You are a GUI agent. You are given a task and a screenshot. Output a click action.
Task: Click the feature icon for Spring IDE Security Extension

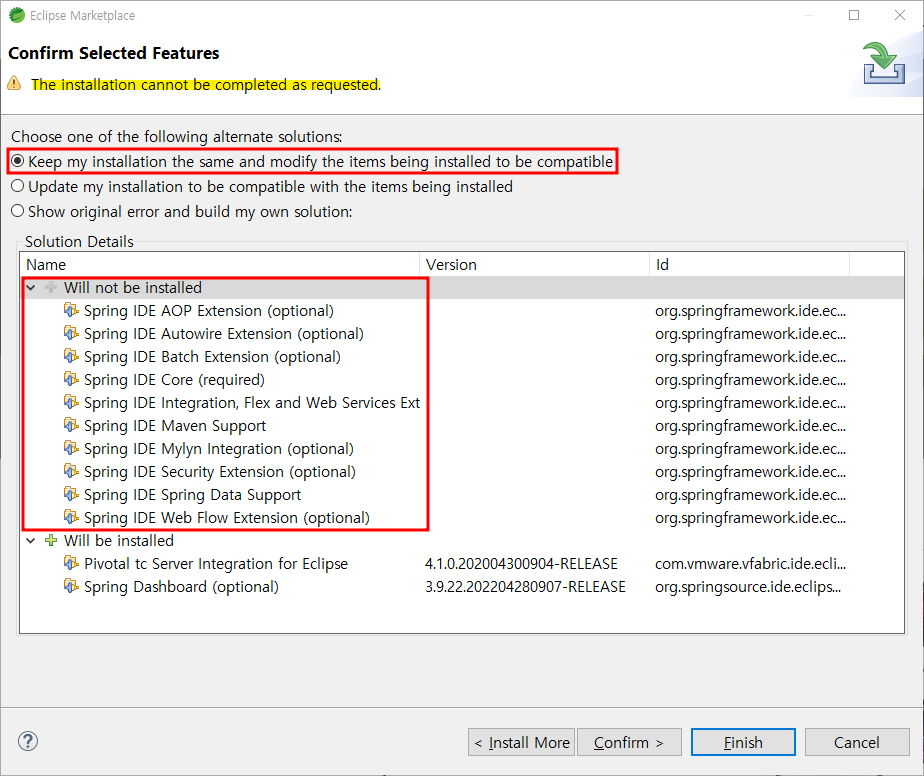(71, 471)
